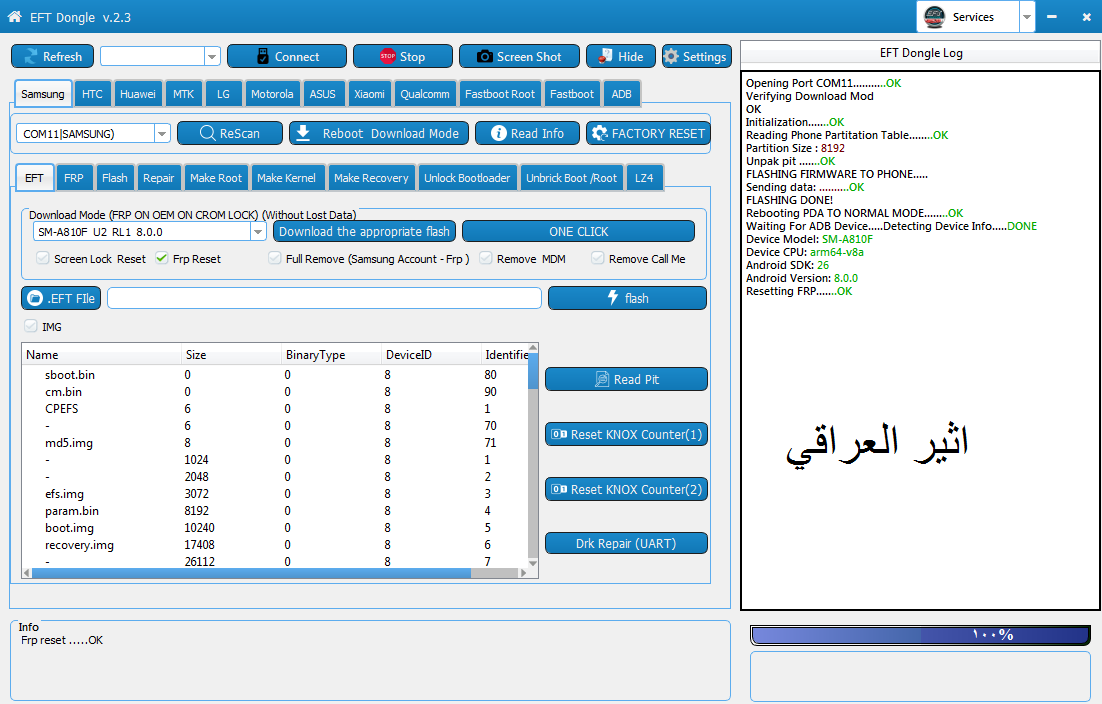Image resolution: width=1102 pixels, height=704 pixels.
Task: Click the Drk Repair (UART) button
Action: (625, 543)
